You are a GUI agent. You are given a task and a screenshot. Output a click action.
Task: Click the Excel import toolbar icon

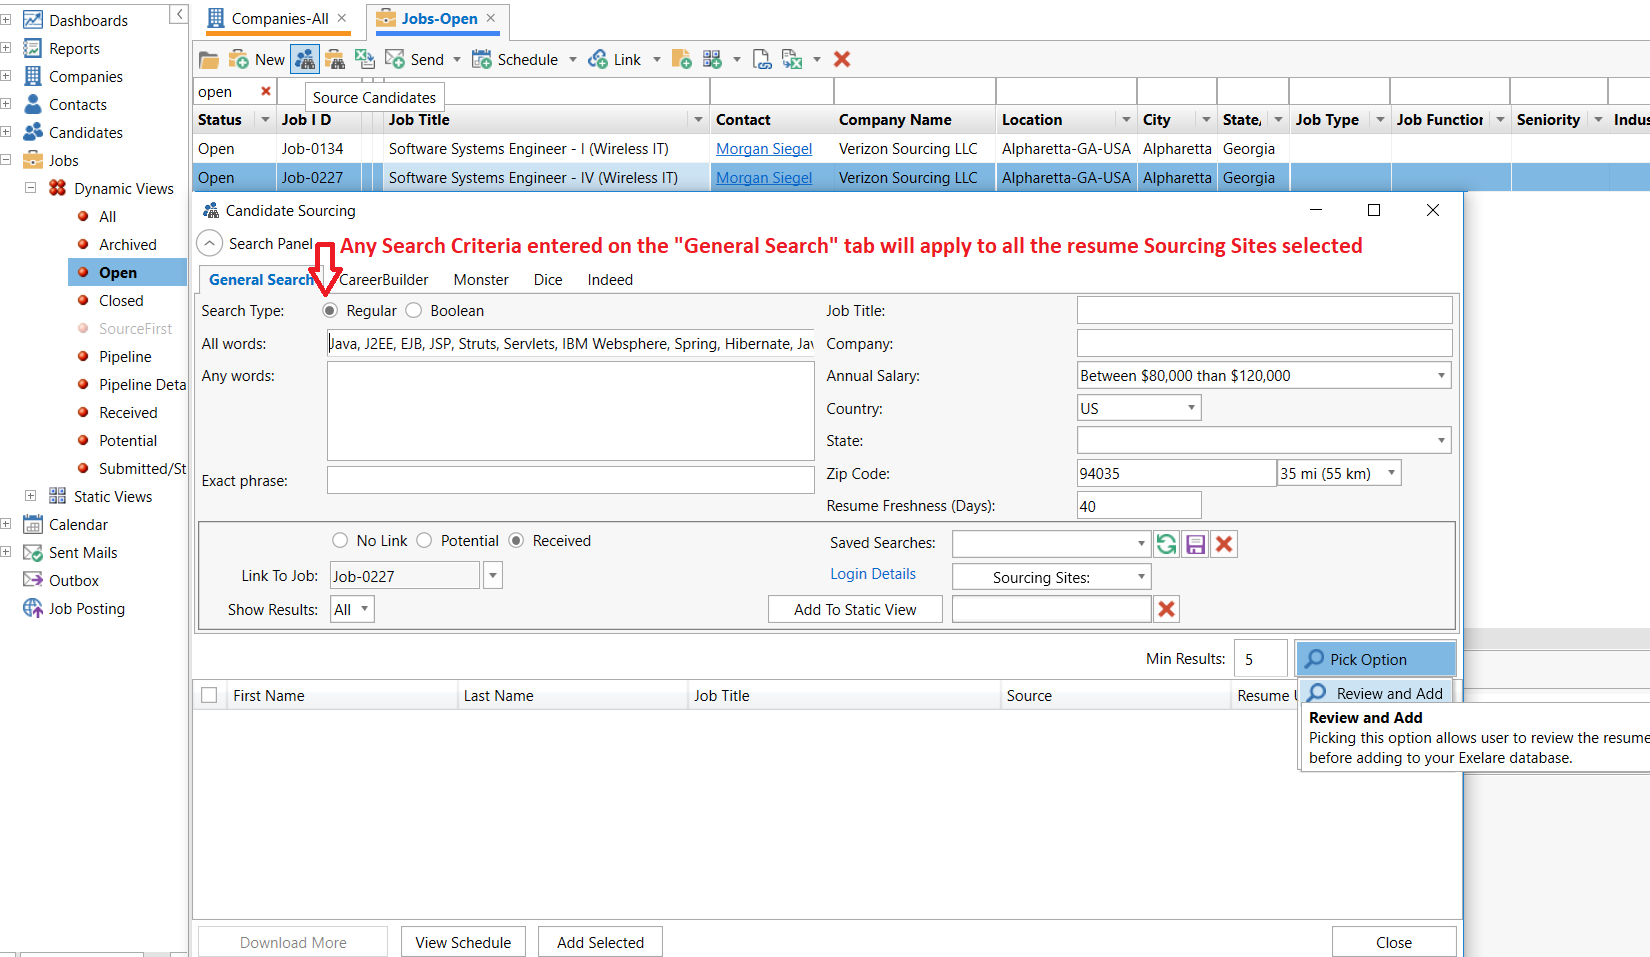pos(365,60)
